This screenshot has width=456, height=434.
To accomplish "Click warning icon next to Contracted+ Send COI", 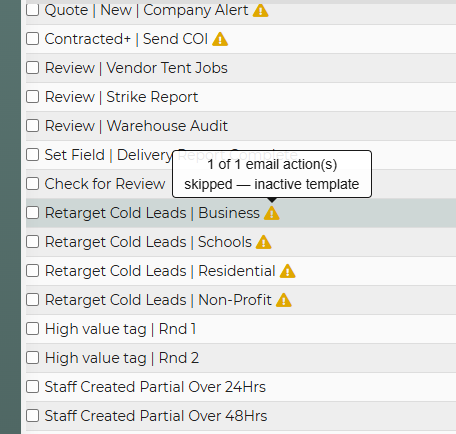I will (x=220, y=39).
